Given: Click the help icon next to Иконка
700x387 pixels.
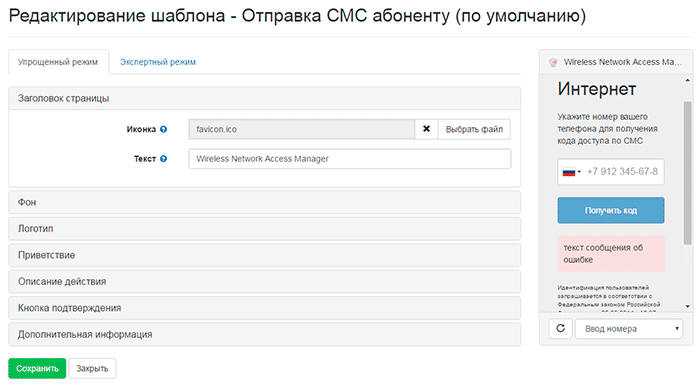Looking at the screenshot, I should point(163,129).
